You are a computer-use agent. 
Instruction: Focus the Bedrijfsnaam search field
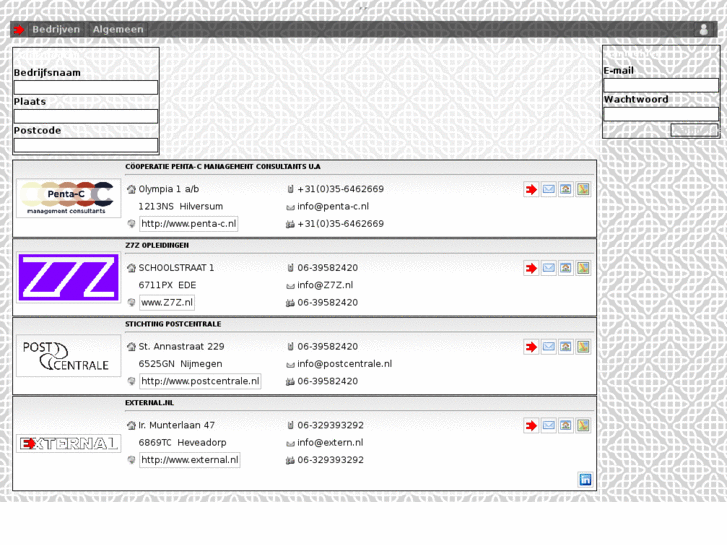click(x=86, y=87)
